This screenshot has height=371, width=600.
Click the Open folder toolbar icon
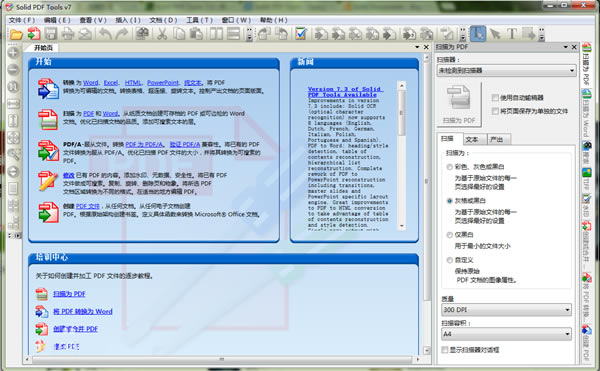click(16, 34)
